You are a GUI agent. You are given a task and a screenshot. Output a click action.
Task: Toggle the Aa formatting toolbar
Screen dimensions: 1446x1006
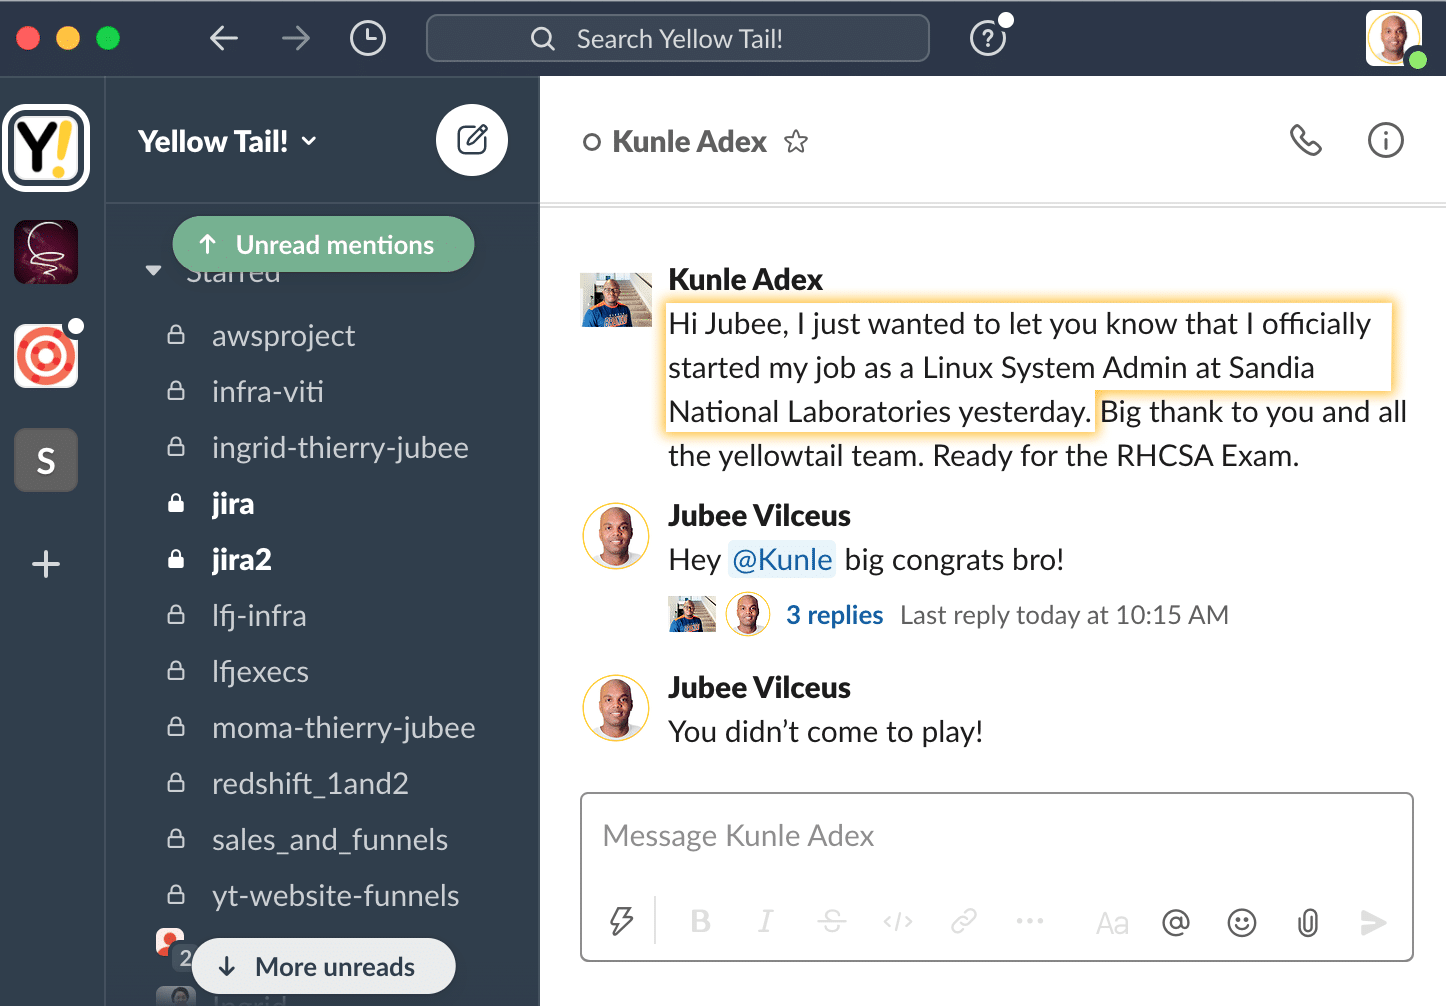pyautogui.click(x=1112, y=922)
